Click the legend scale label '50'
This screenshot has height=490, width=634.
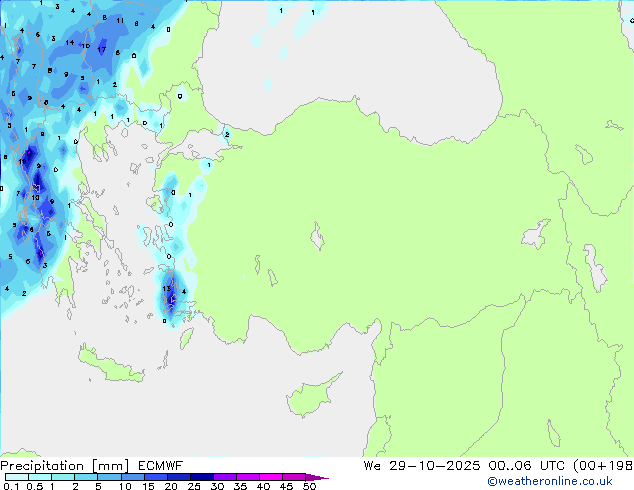click(309, 486)
